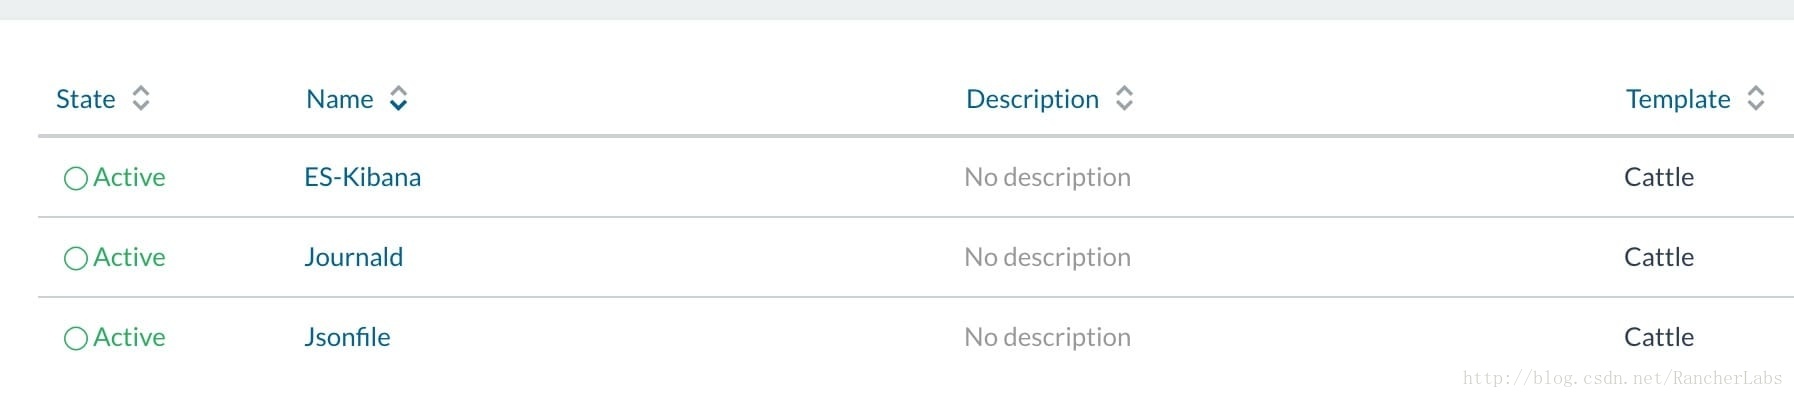Click No description text in Journald row
Screen dimensions: 1794x398
click(1048, 257)
